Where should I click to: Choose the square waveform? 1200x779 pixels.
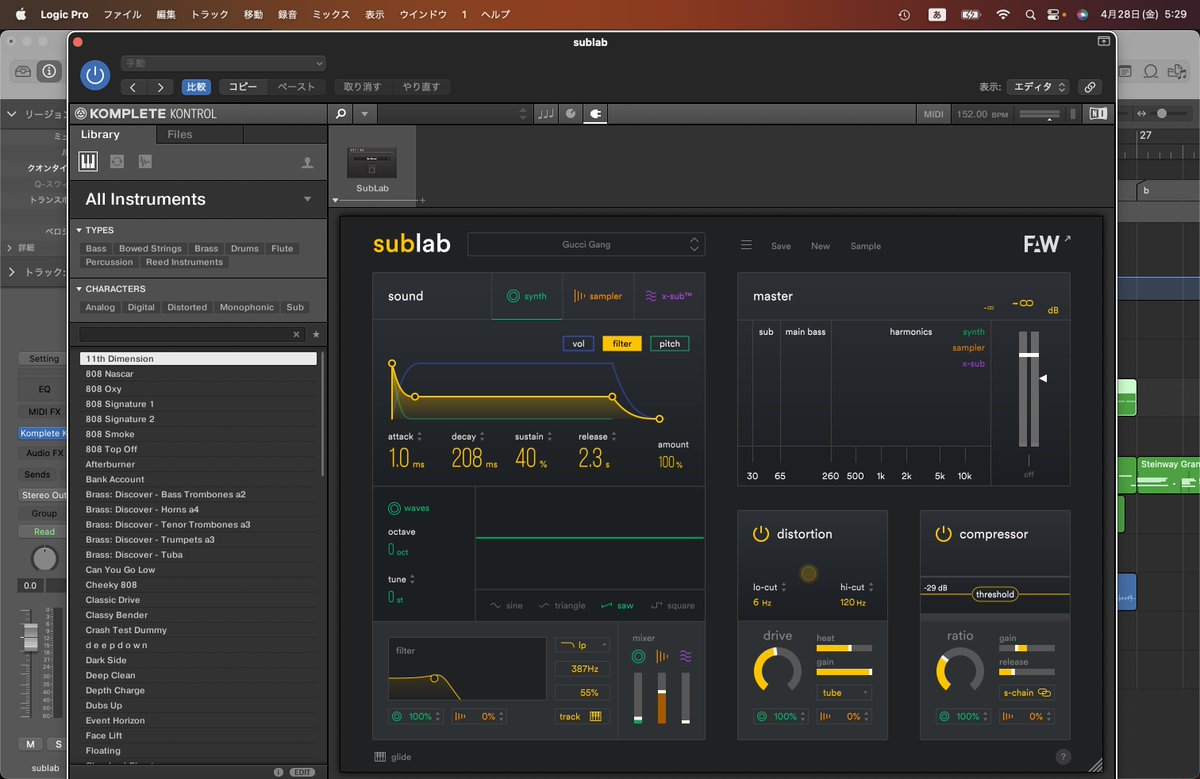(672, 605)
